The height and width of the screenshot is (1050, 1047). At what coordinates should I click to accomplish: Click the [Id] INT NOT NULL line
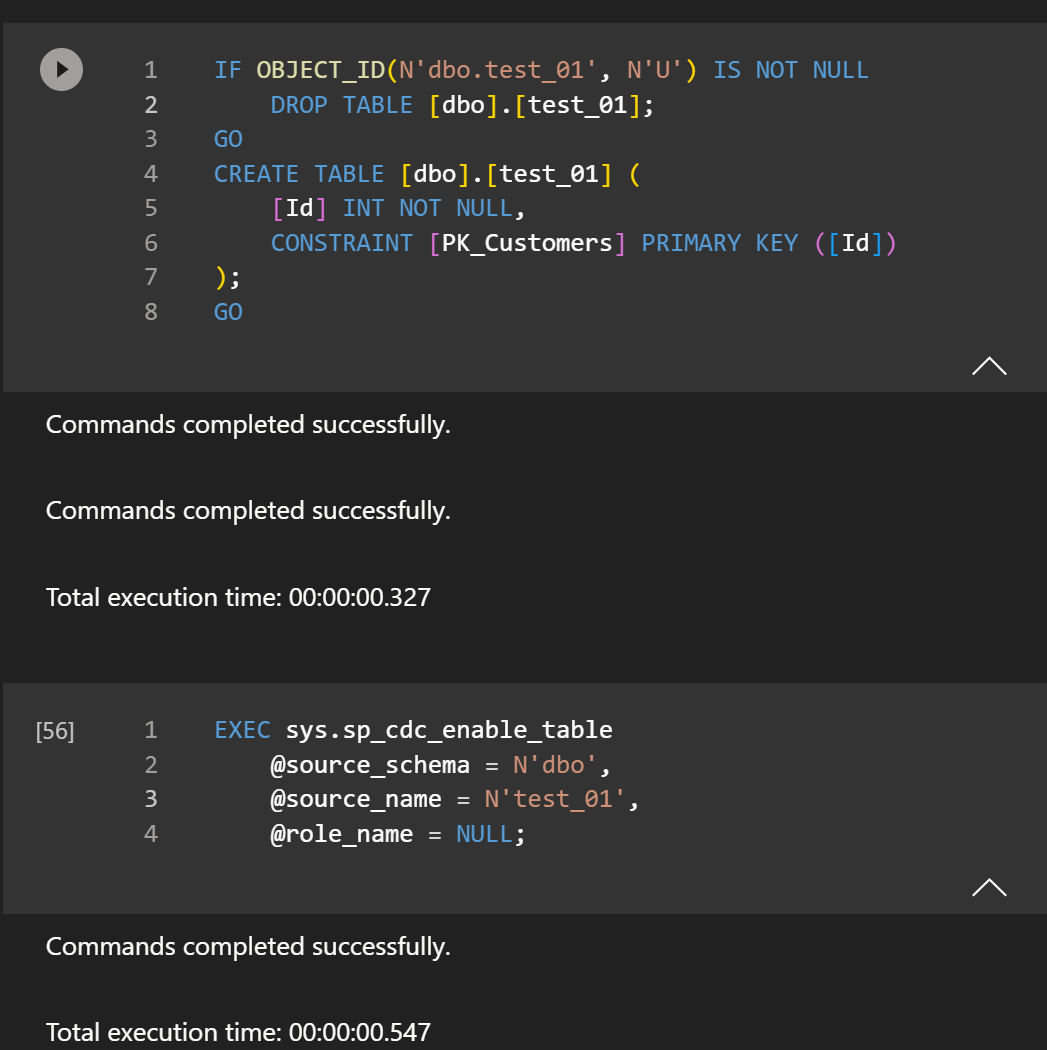(x=398, y=208)
